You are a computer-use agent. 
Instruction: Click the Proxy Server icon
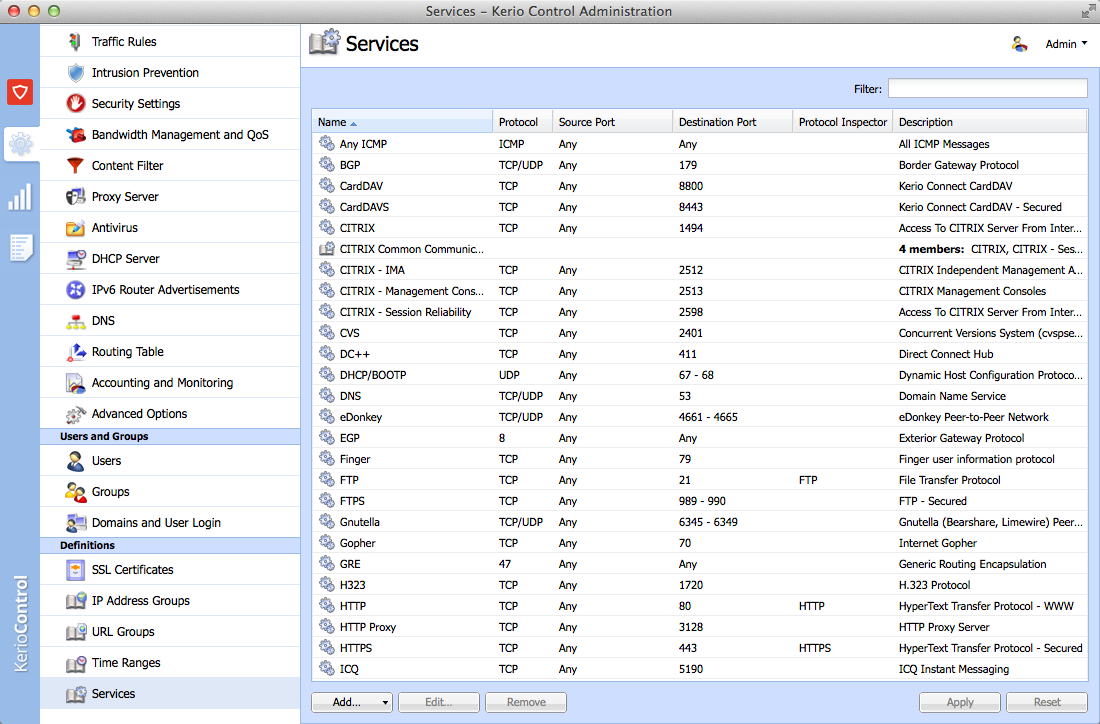click(x=75, y=196)
